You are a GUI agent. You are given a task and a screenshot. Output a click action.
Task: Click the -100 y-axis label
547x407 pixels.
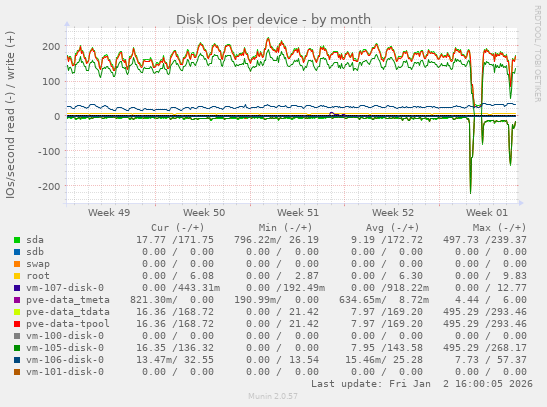[49, 151]
